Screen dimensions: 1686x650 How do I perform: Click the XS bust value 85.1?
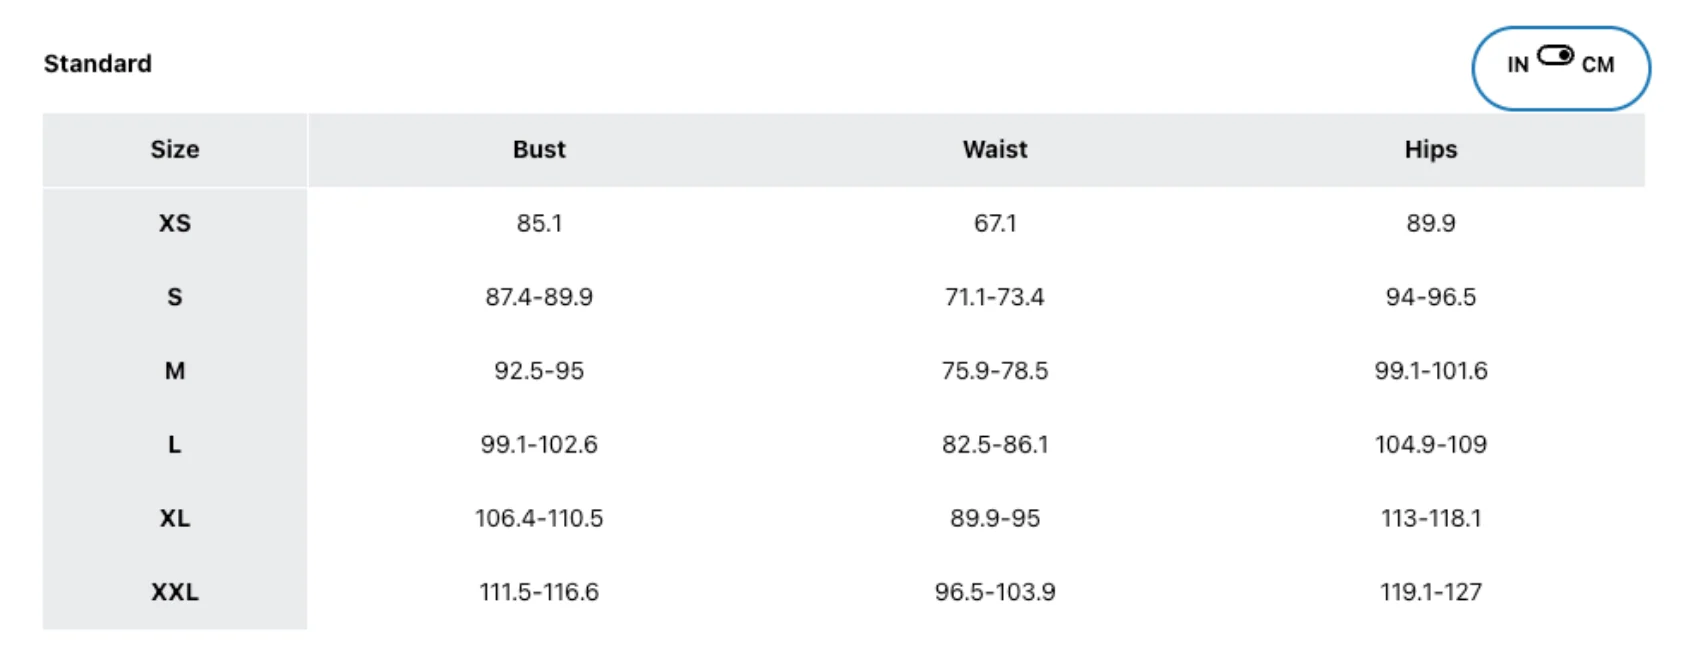tap(539, 223)
